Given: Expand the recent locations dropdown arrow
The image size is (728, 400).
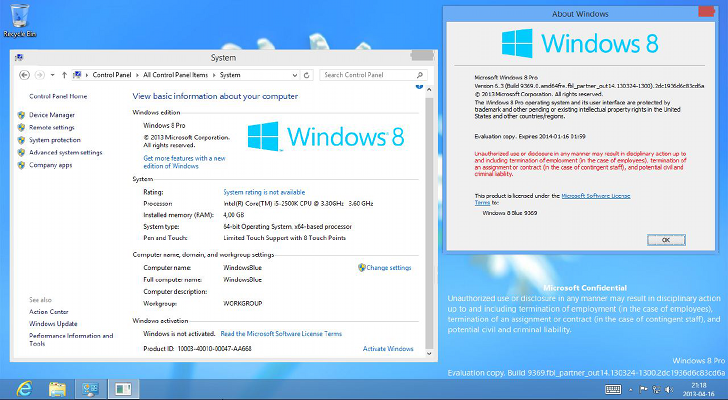Looking at the screenshot, I should click(x=51, y=75).
